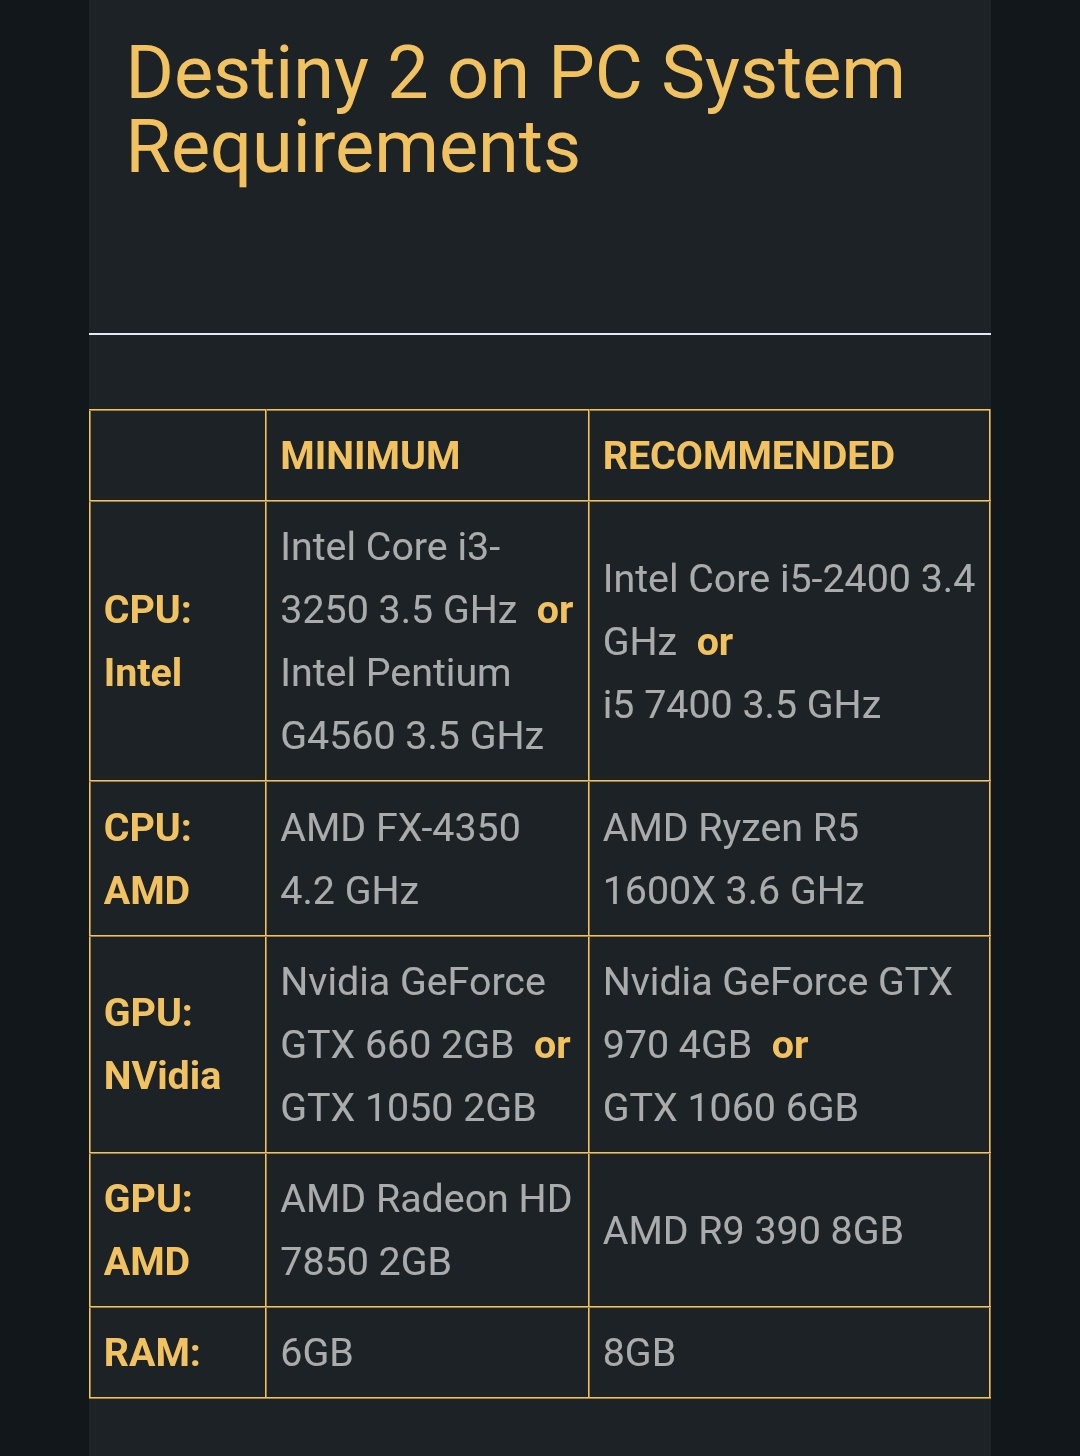Click the RAM: row label
This screenshot has height=1456, width=1080.
pyautogui.click(x=152, y=1353)
